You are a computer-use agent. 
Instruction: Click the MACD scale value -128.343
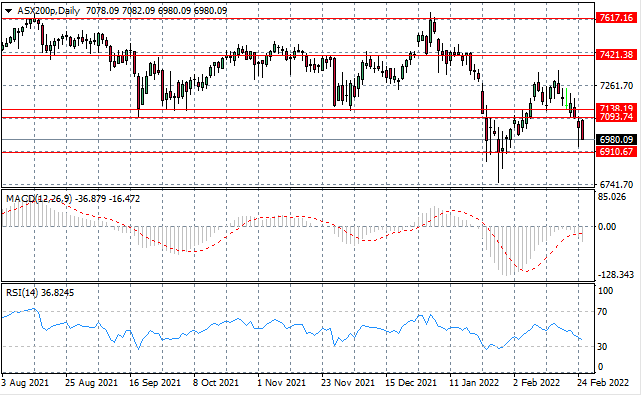pyautogui.click(x=616, y=275)
